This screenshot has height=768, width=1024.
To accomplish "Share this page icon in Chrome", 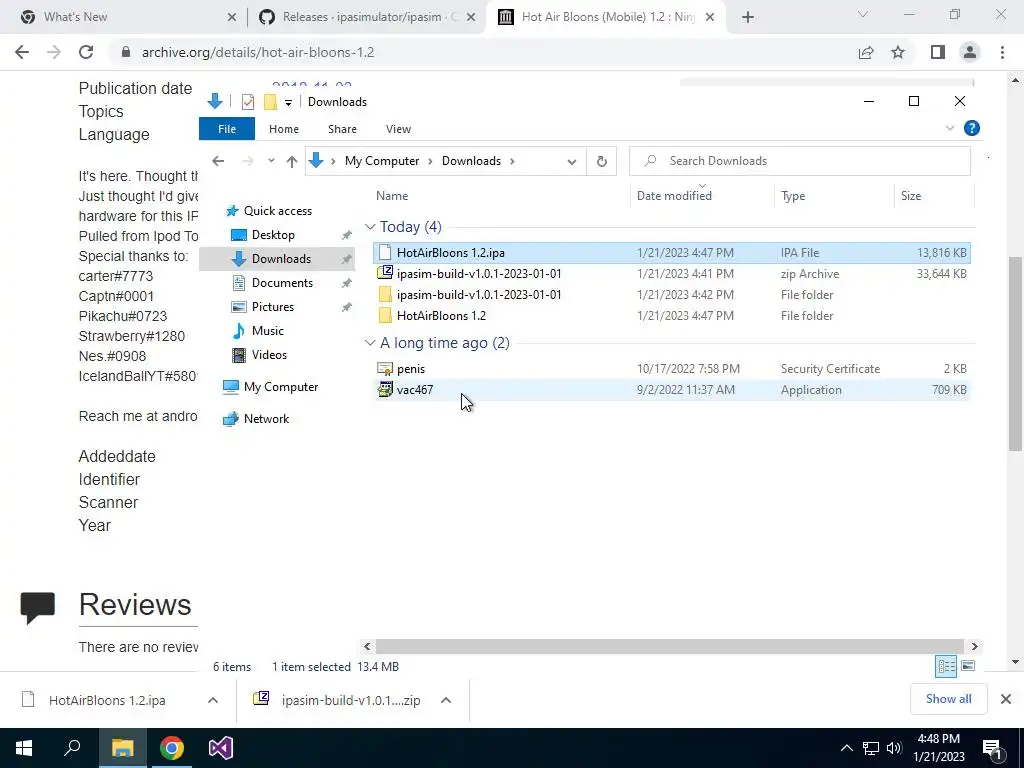I will (866, 52).
